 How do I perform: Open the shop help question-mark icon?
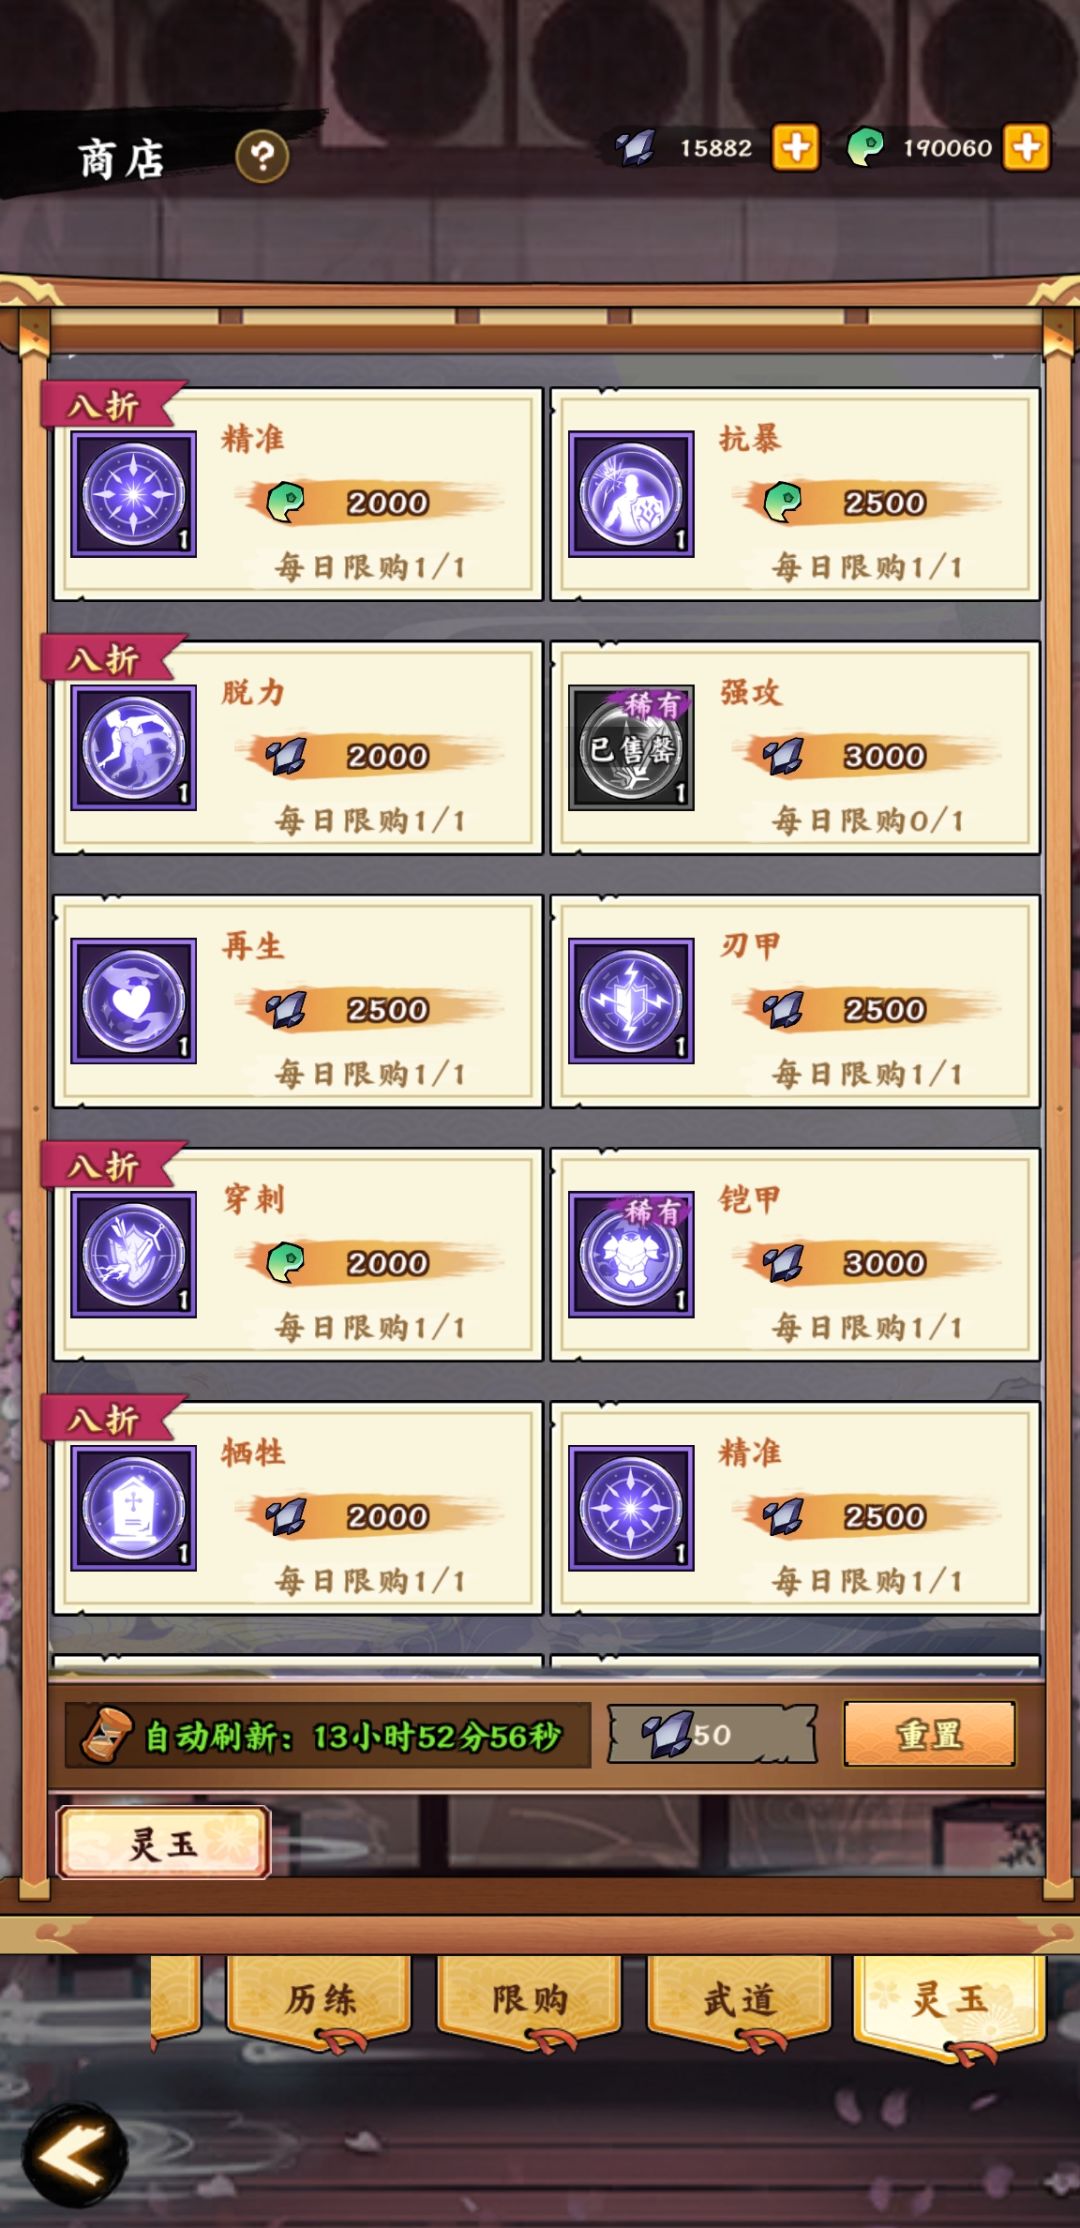click(x=262, y=156)
